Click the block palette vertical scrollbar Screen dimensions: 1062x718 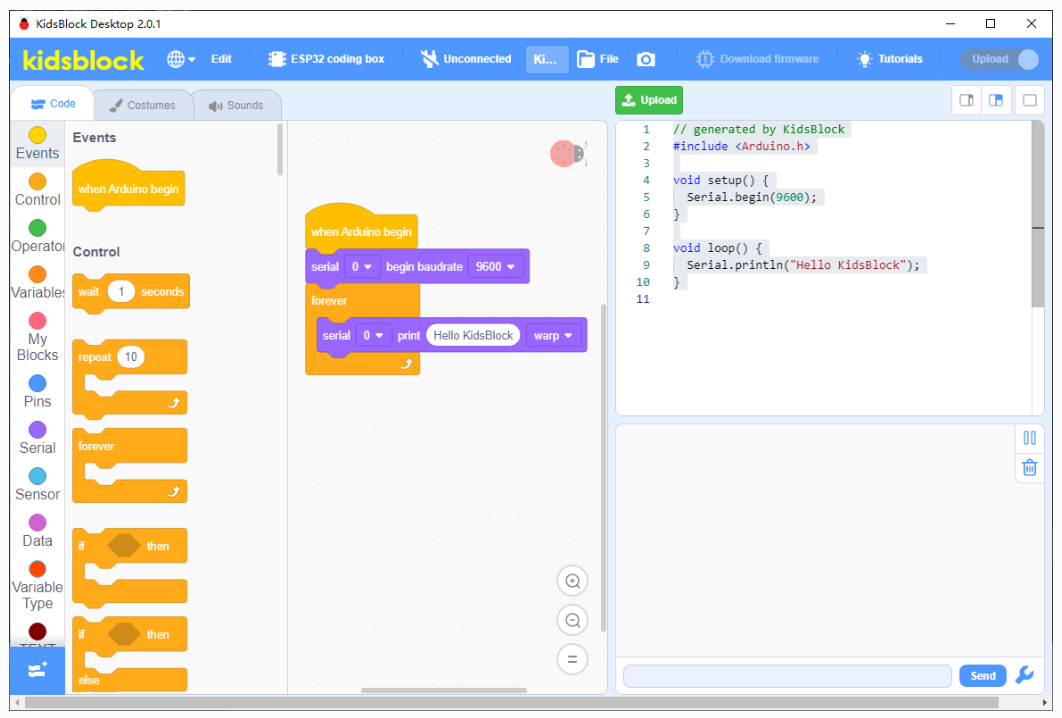tap(280, 150)
